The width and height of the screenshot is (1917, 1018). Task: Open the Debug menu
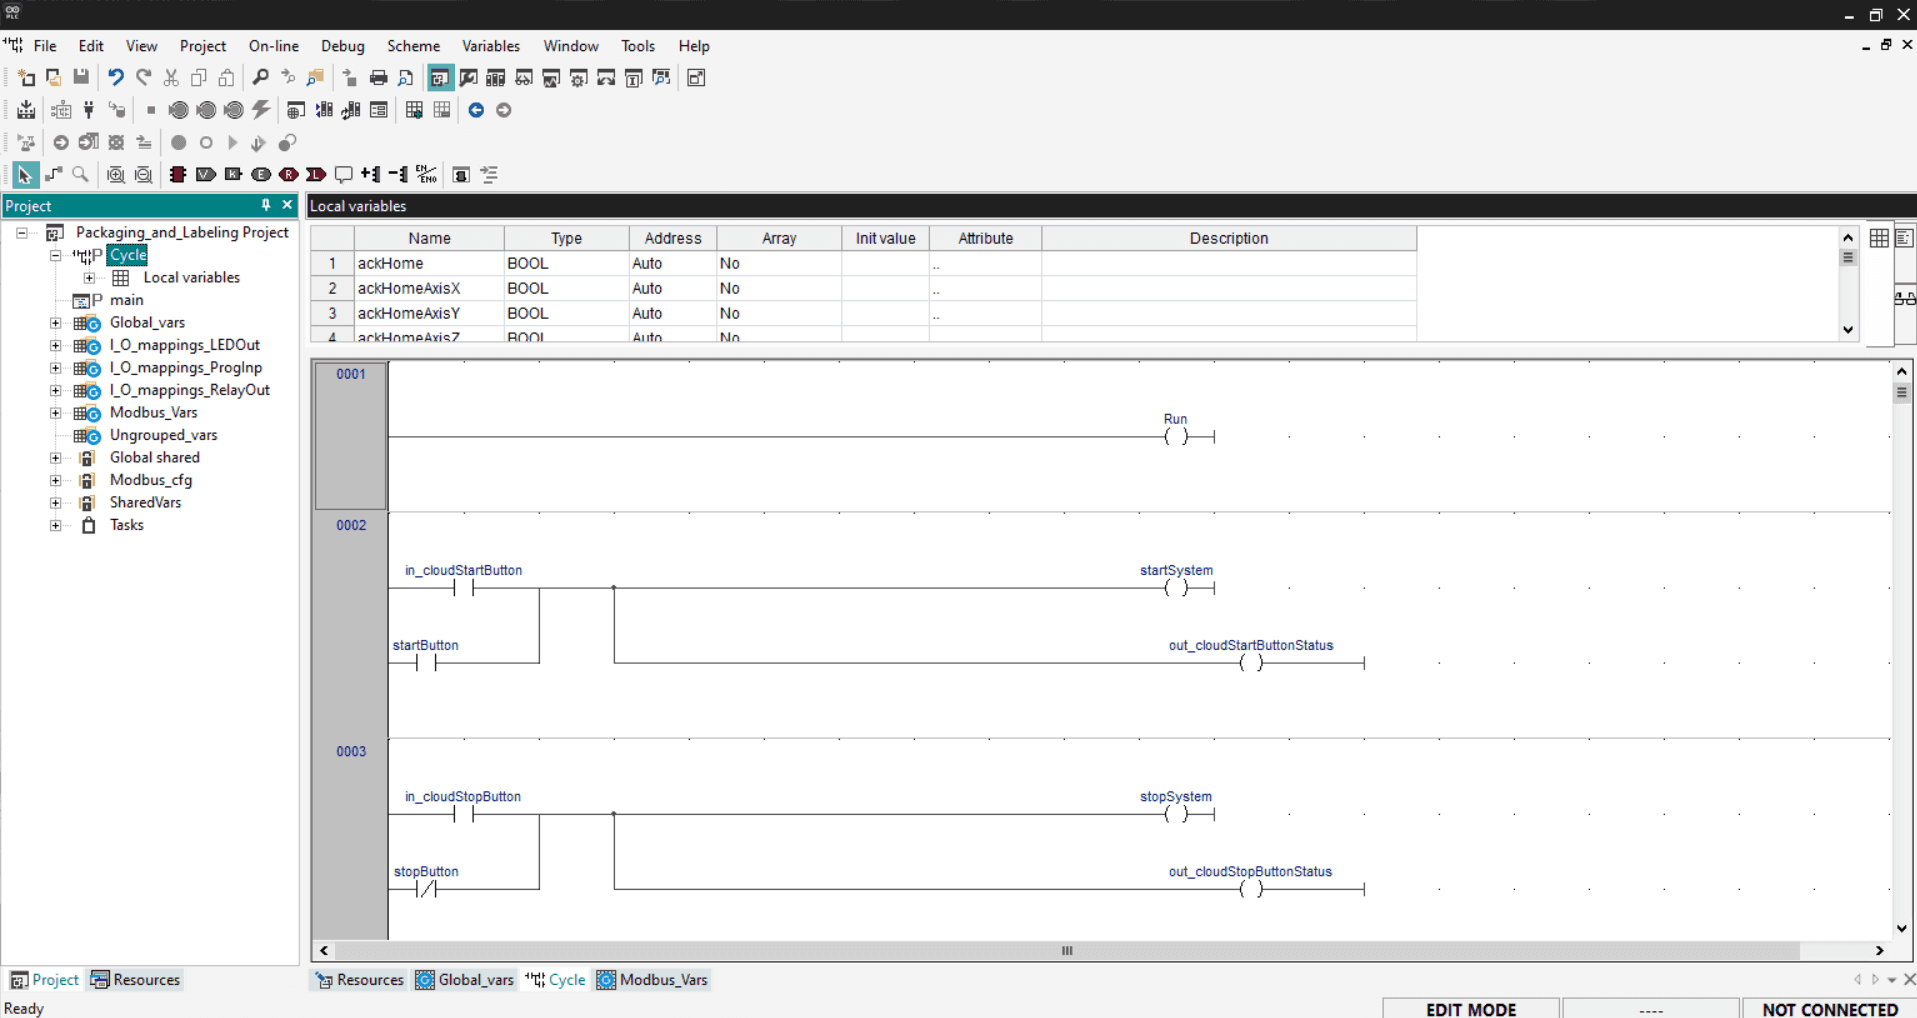point(342,45)
